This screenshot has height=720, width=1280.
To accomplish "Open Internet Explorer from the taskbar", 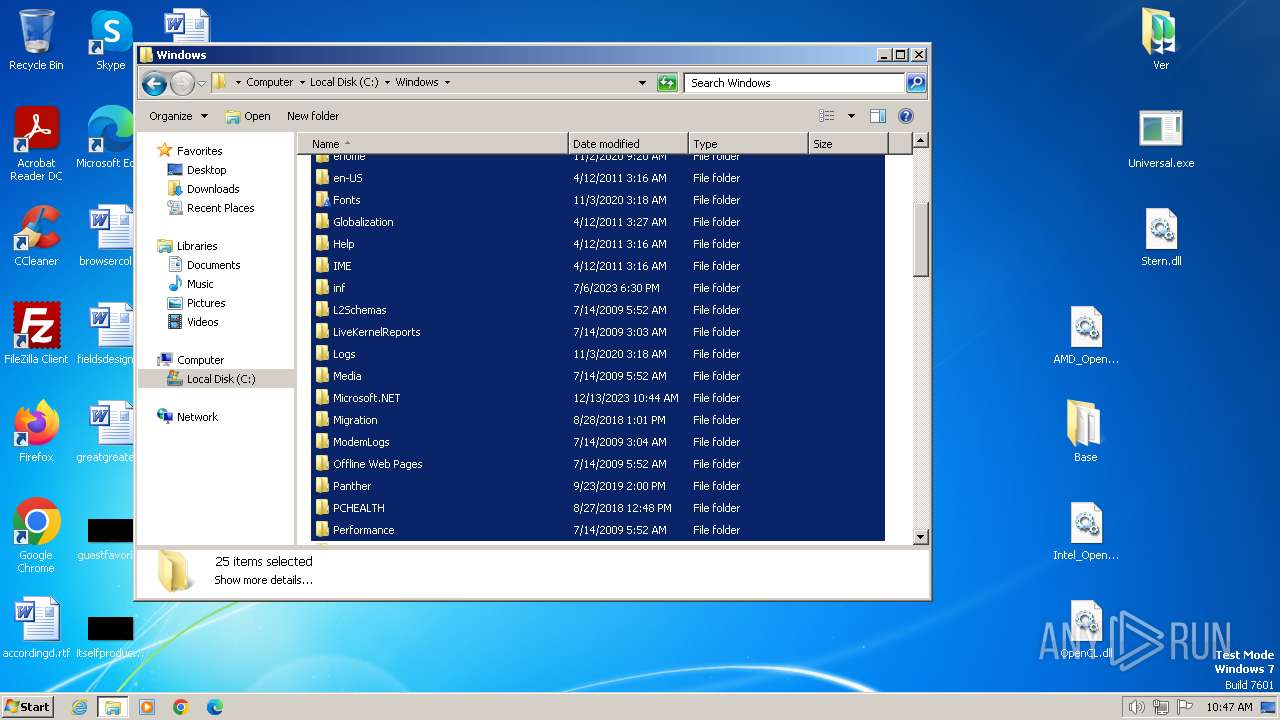I will 79,707.
